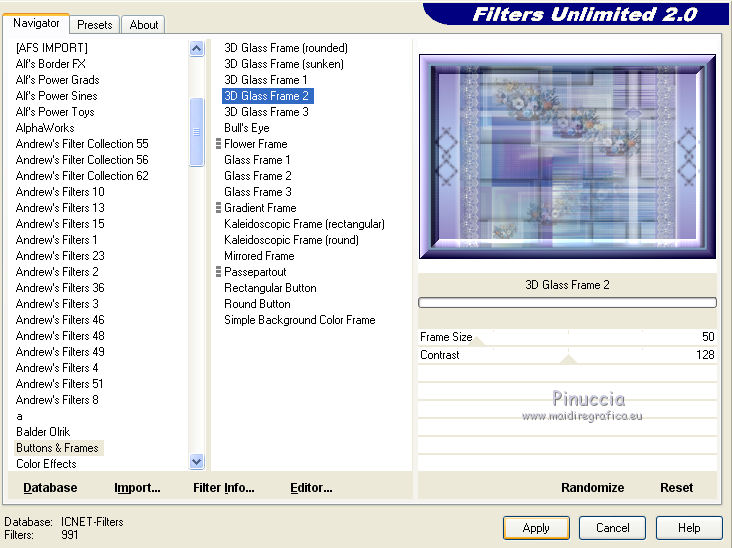Reset the filter settings
732x548 pixels.
pos(676,488)
